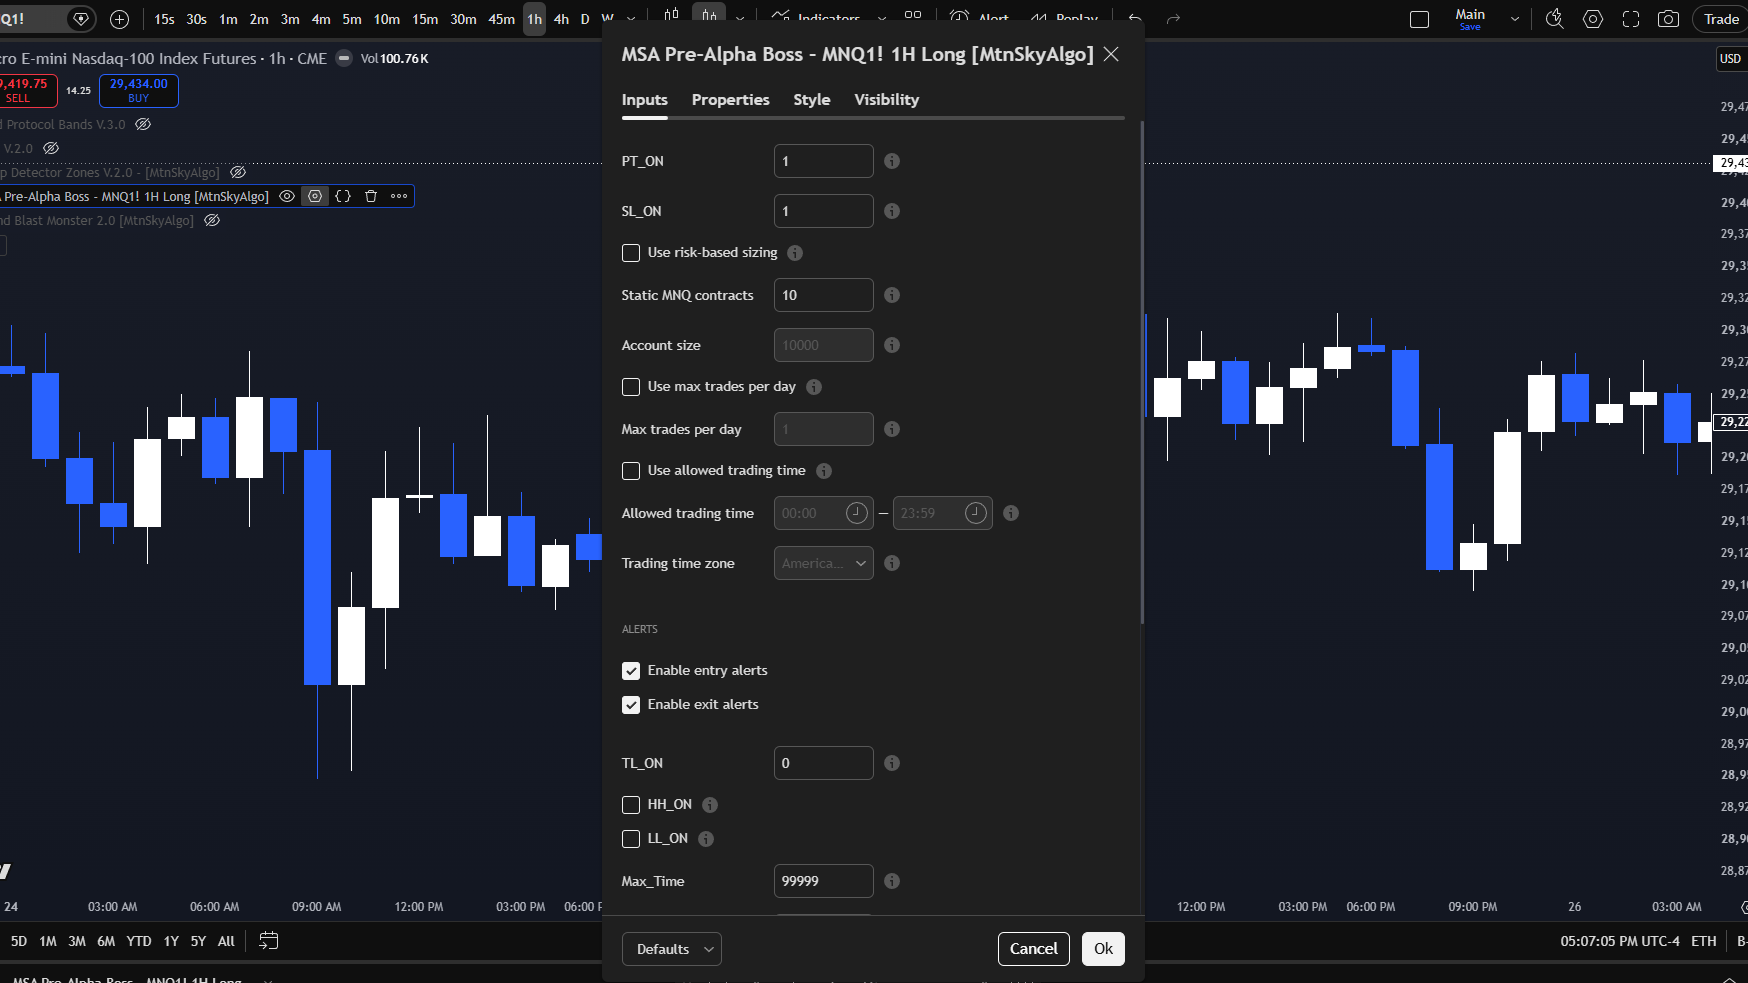
Task: Show the hidden Blast Monster 2.0 indicator
Action: tap(212, 220)
